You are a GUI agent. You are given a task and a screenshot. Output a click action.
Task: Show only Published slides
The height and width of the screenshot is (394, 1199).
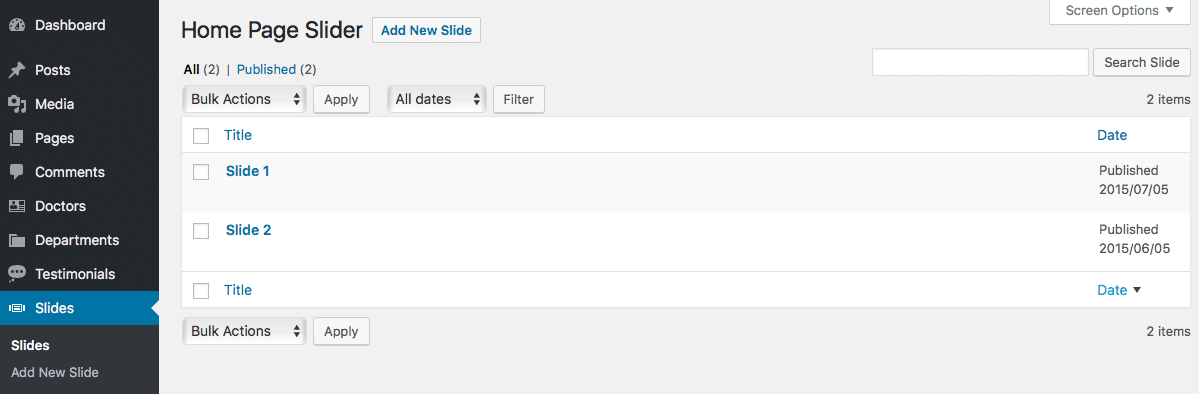pos(266,70)
